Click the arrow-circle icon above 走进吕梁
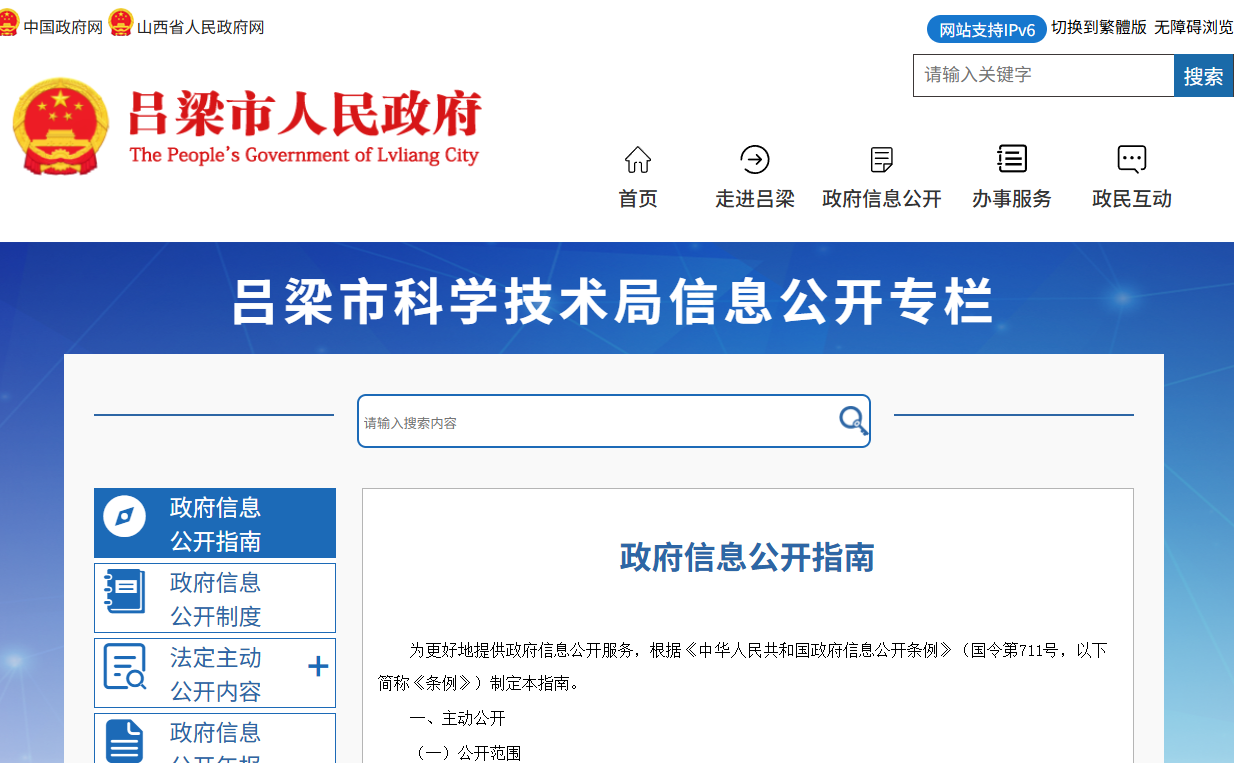 point(754,159)
